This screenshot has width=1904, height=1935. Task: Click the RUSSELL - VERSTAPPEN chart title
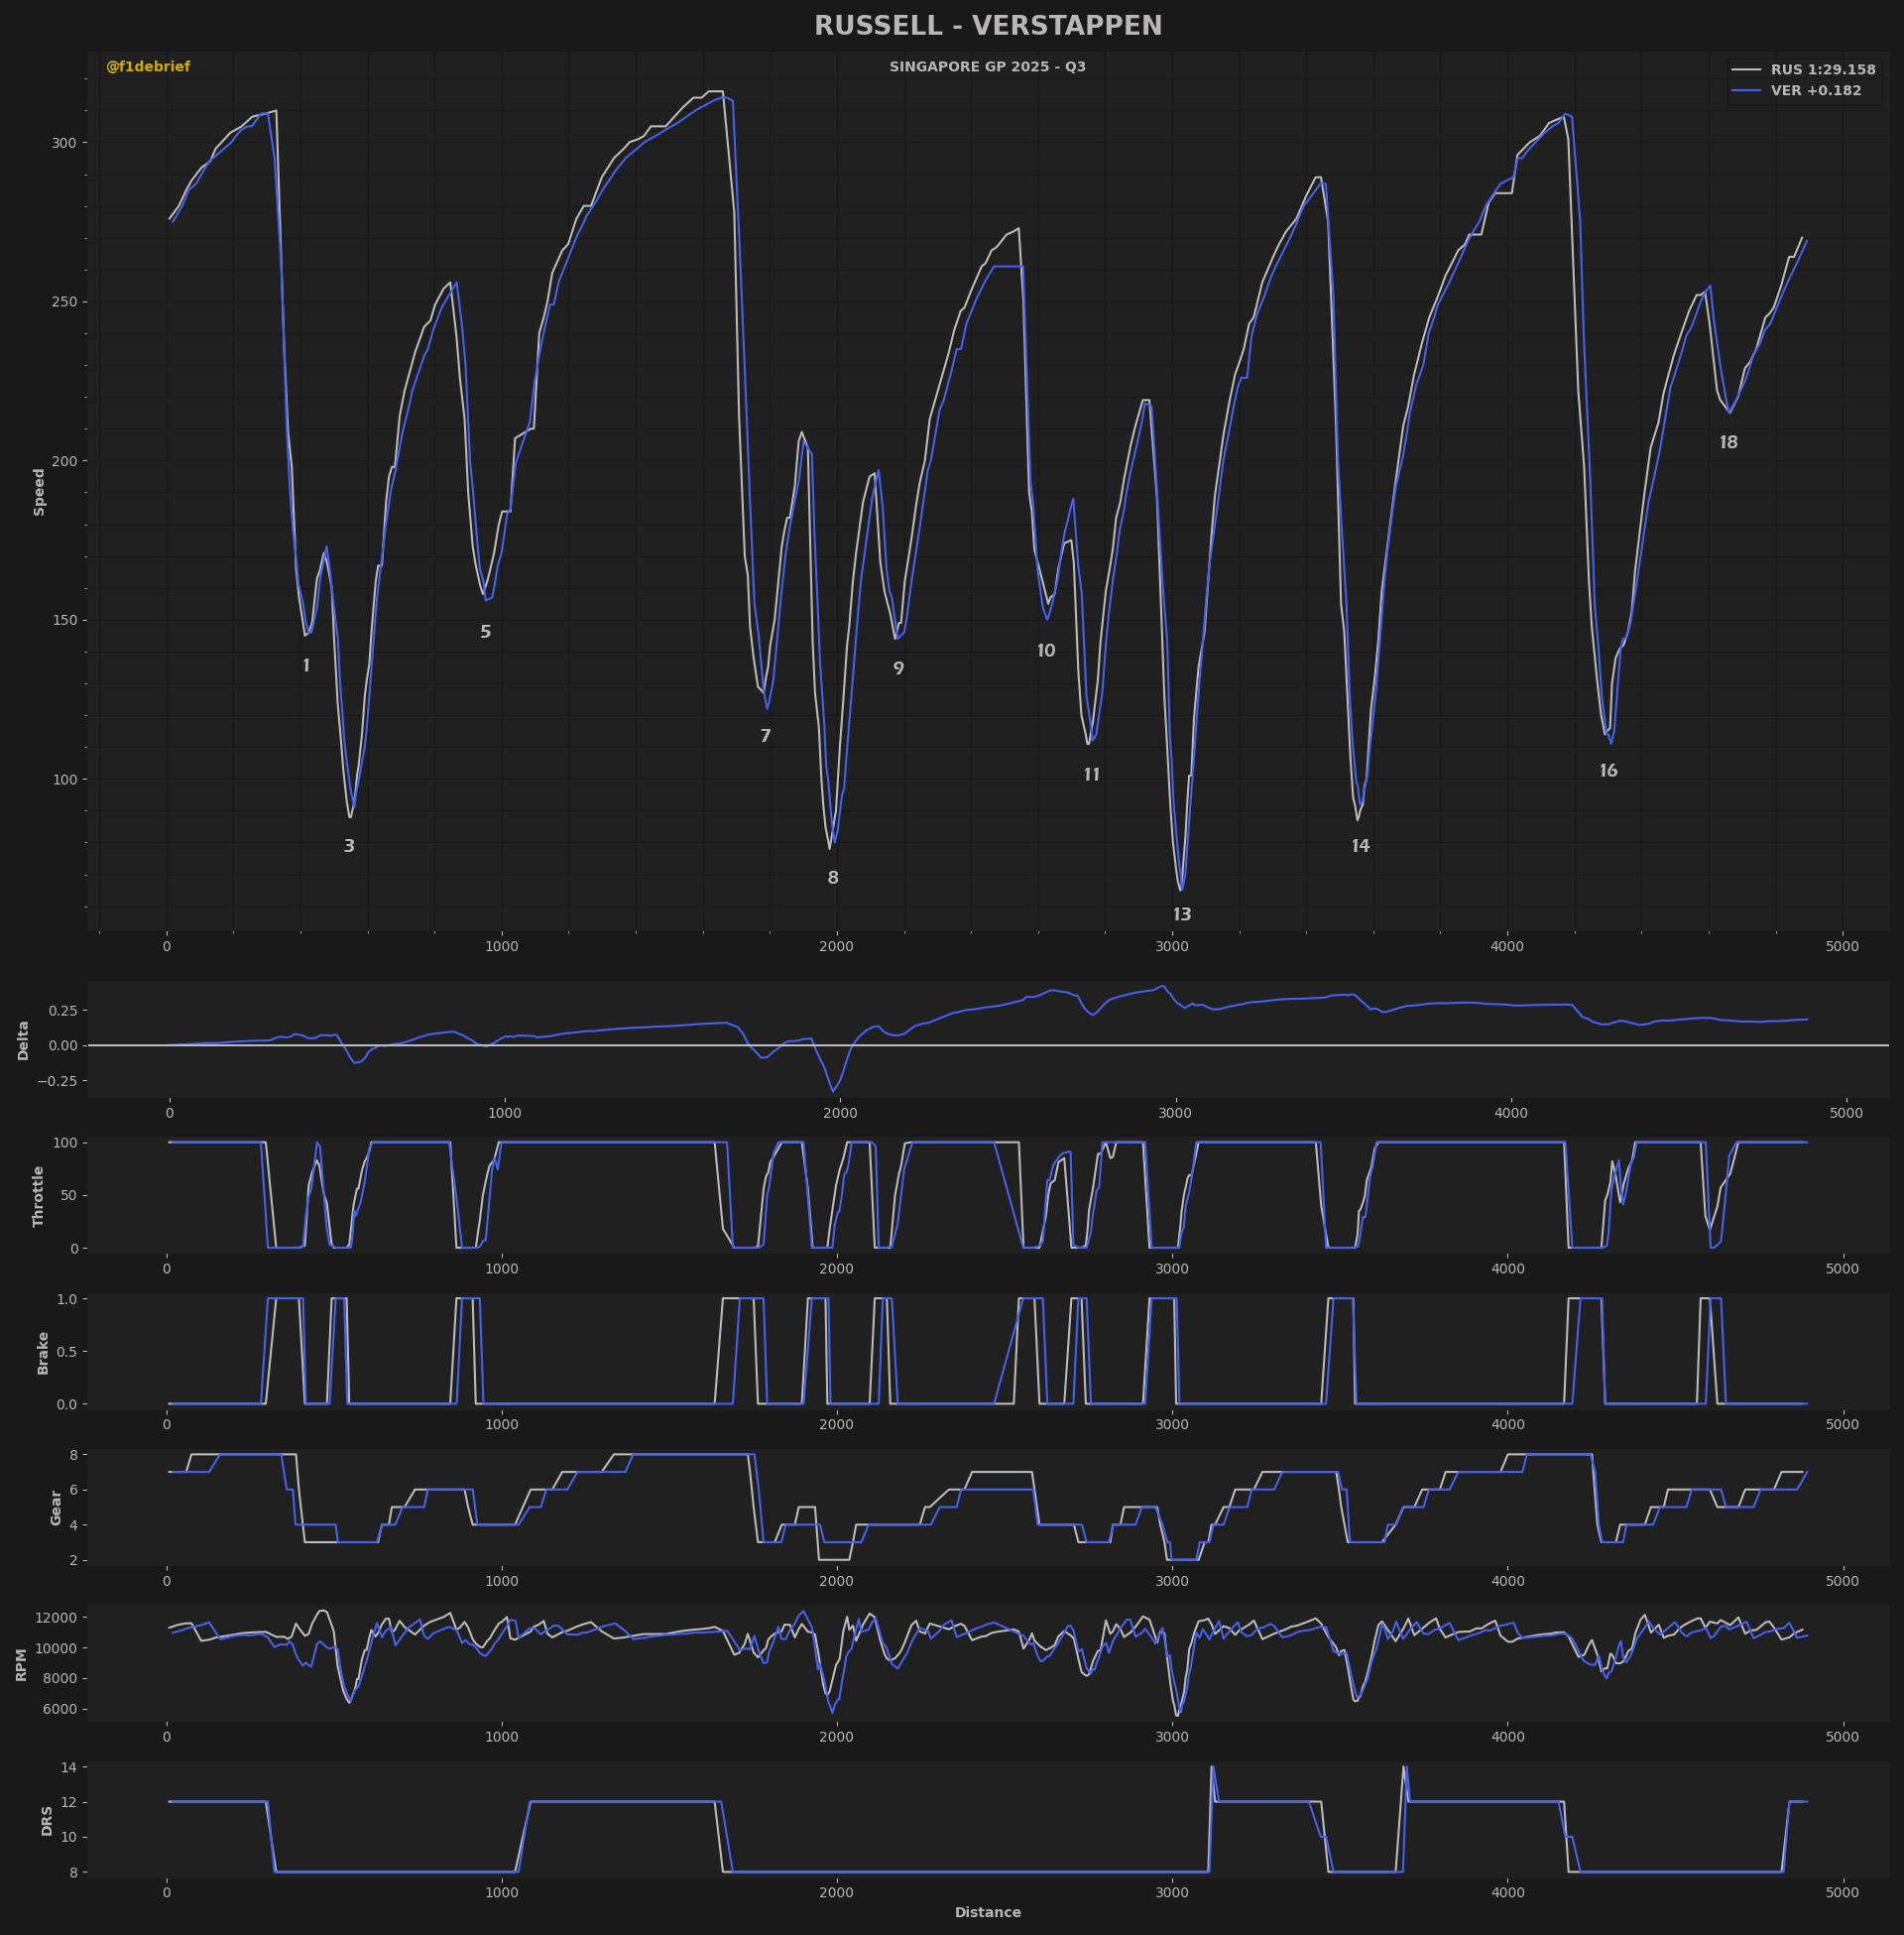point(987,26)
